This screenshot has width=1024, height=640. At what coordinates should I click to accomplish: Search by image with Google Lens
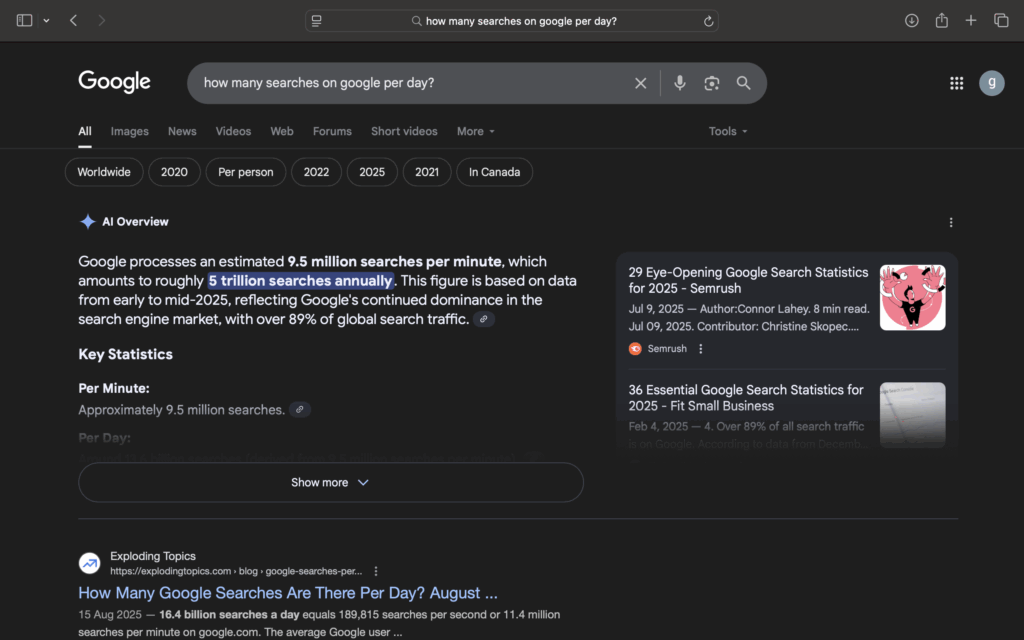tap(711, 83)
